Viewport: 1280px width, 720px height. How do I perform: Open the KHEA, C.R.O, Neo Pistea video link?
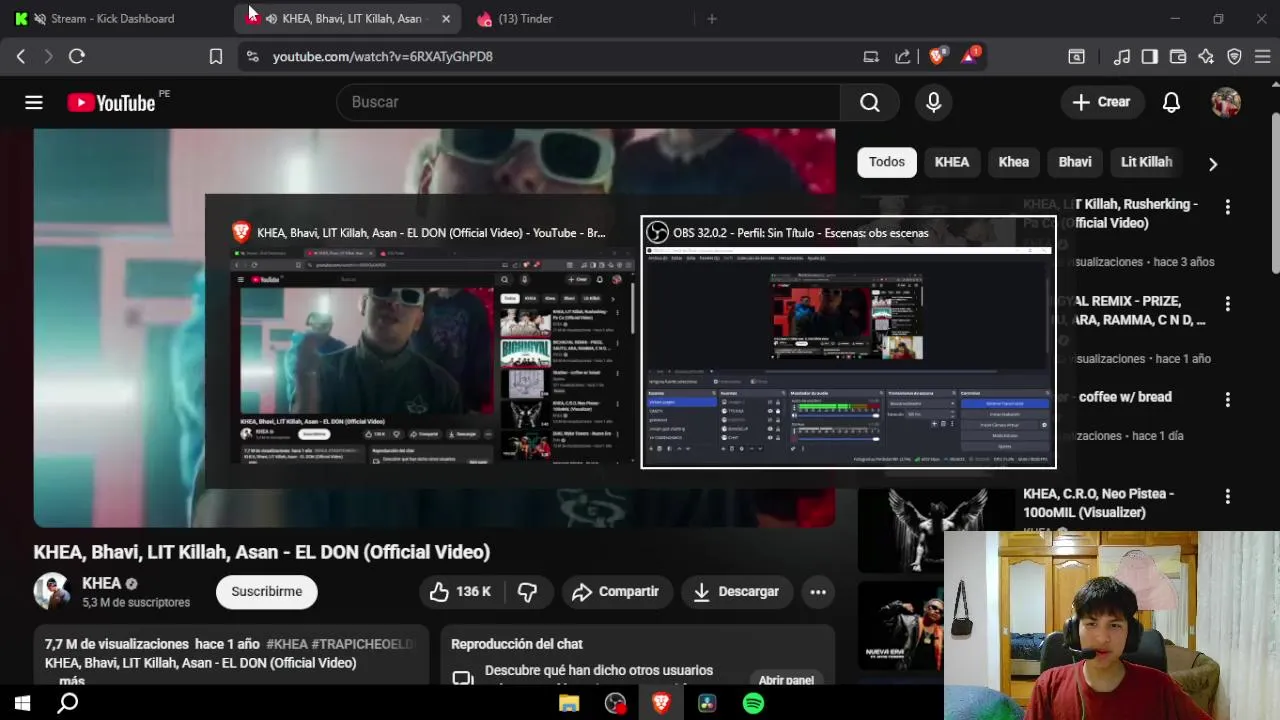point(1098,503)
